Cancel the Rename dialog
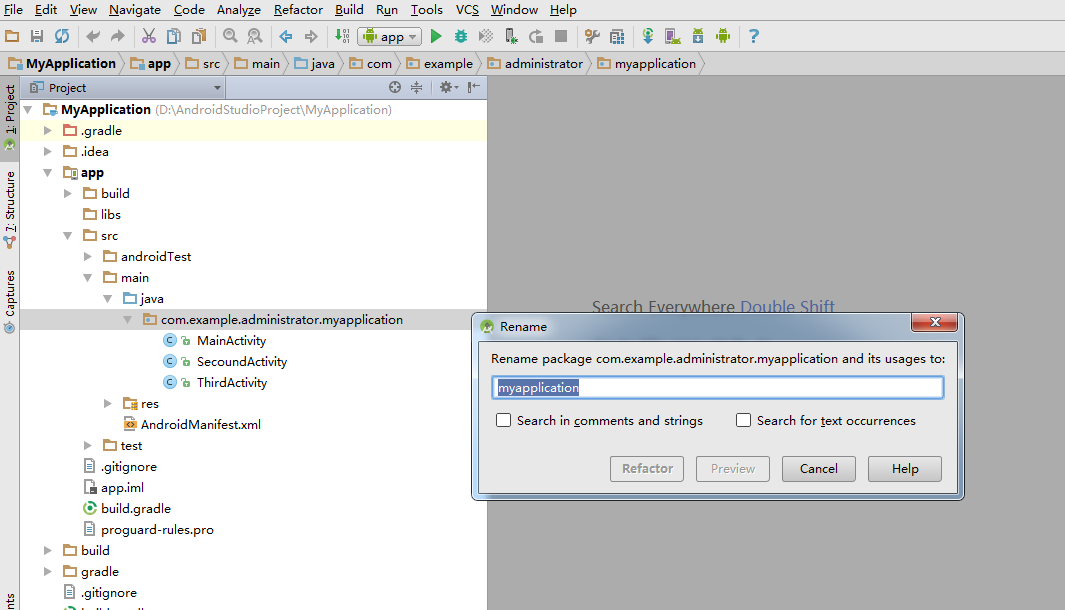The height and width of the screenshot is (610, 1065). pyautogui.click(x=818, y=469)
